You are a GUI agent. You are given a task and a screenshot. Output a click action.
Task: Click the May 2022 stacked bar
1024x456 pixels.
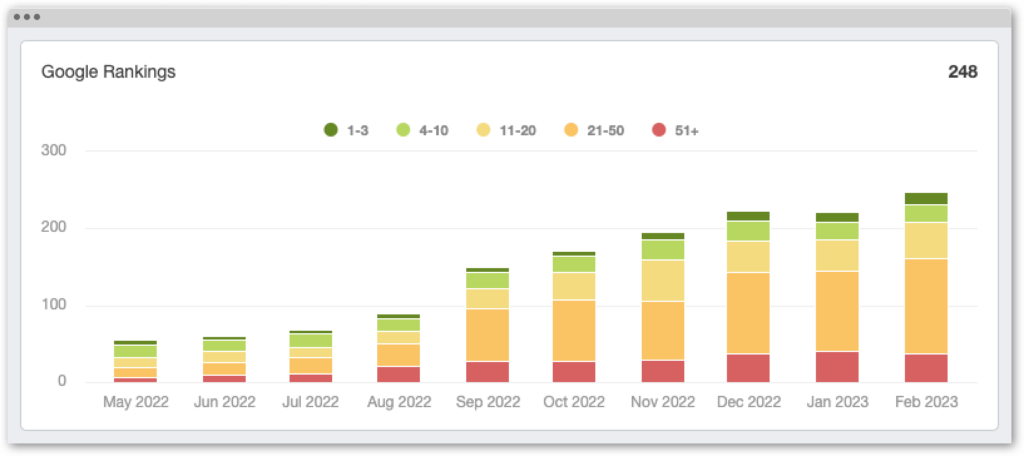[x=135, y=363]
